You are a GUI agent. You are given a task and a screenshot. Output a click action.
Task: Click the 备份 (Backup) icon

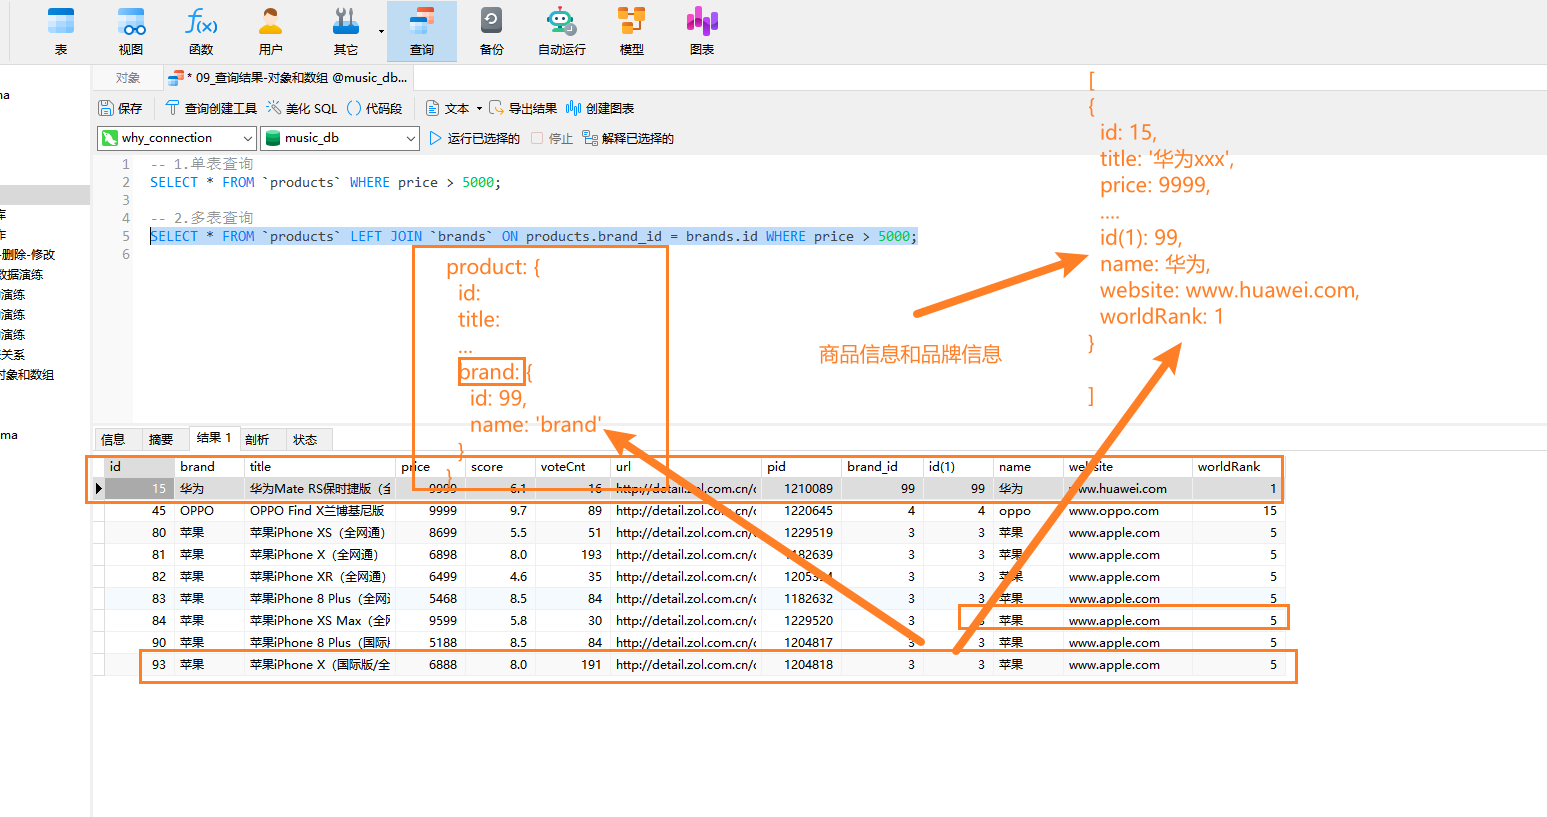coord(491,31)
